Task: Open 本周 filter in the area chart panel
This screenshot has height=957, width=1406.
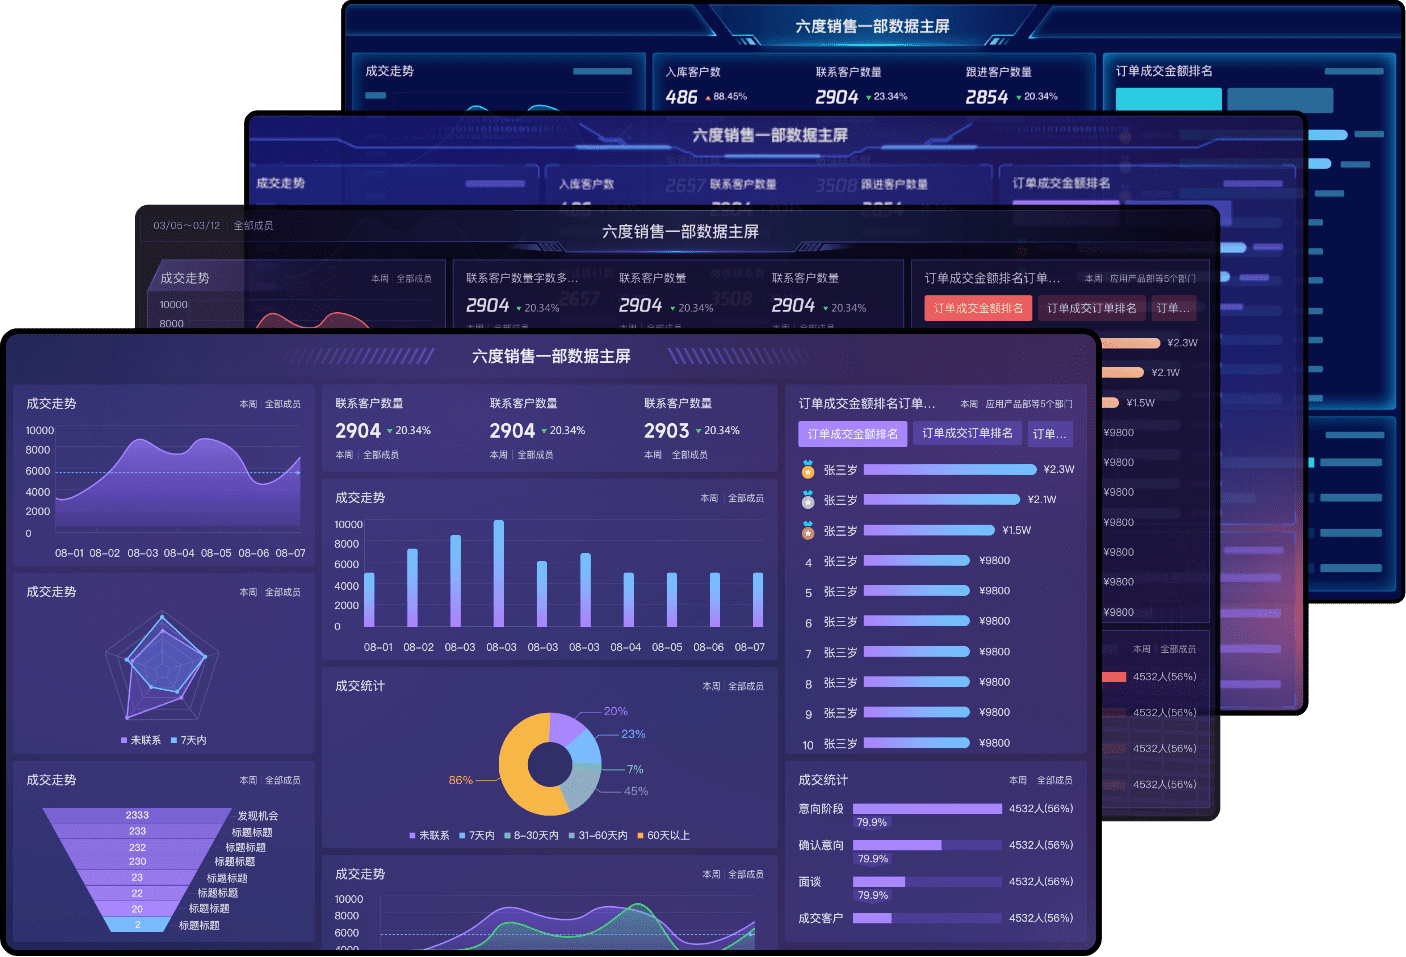Action: point(248,404)
